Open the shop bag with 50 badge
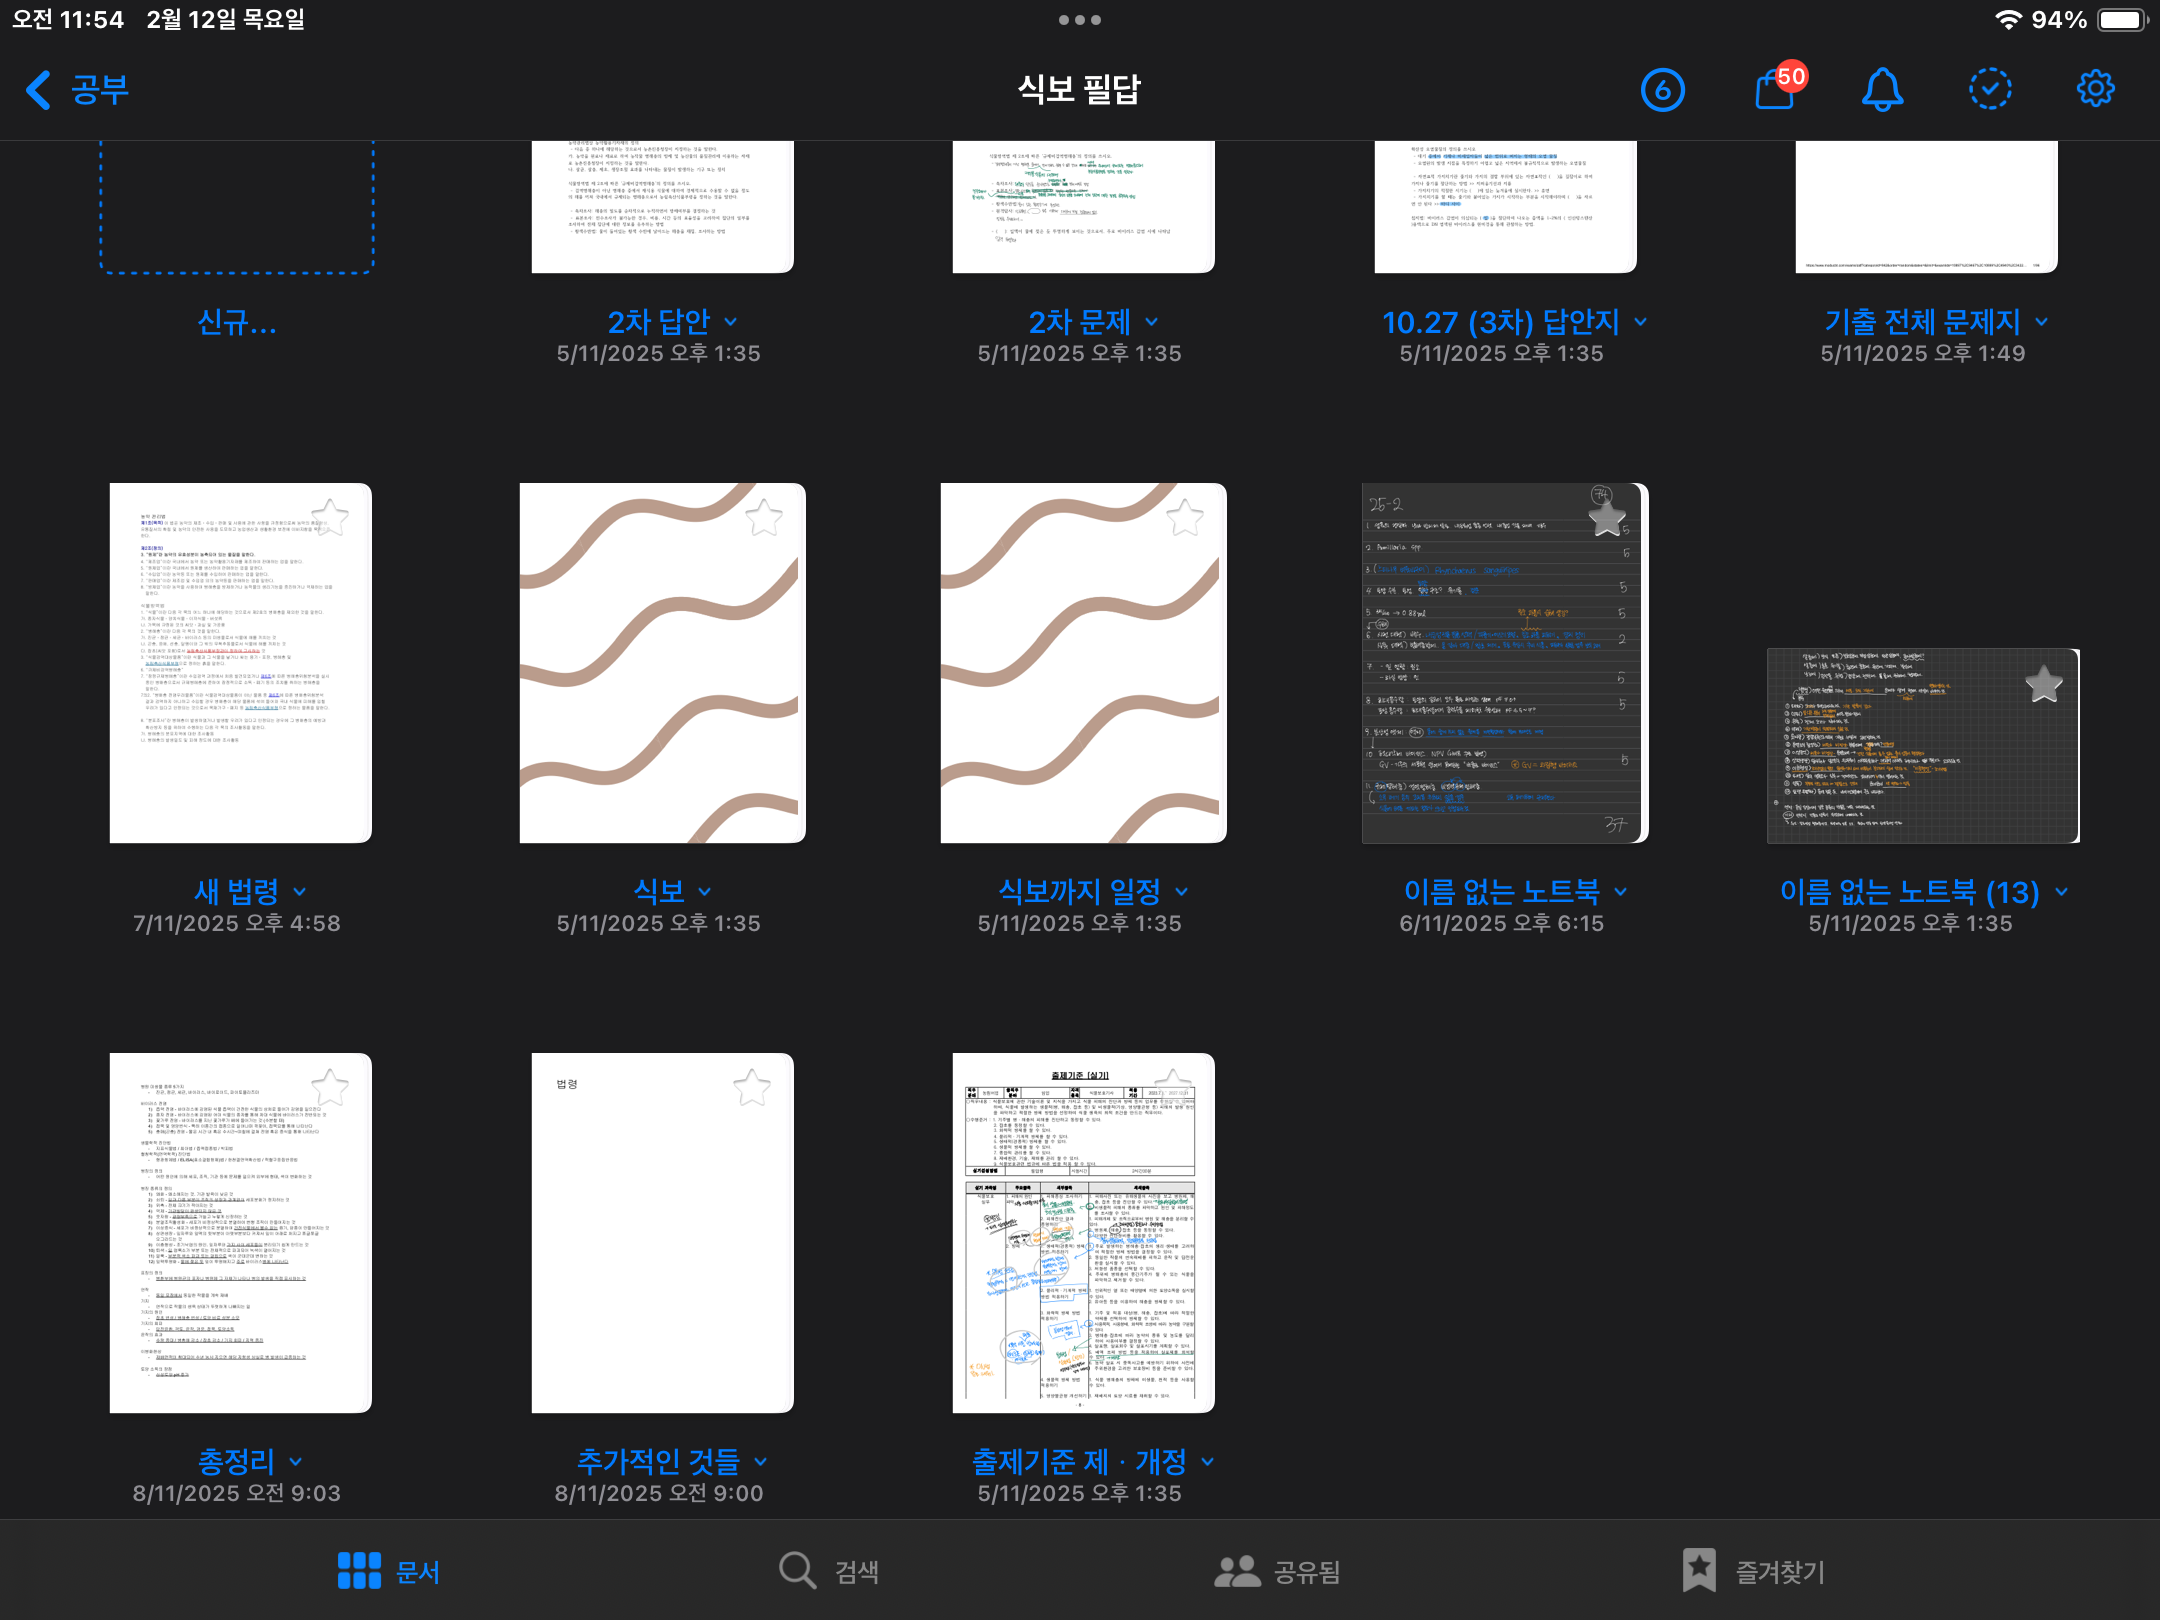The image size is (2160, 1620). (1776, 90)
